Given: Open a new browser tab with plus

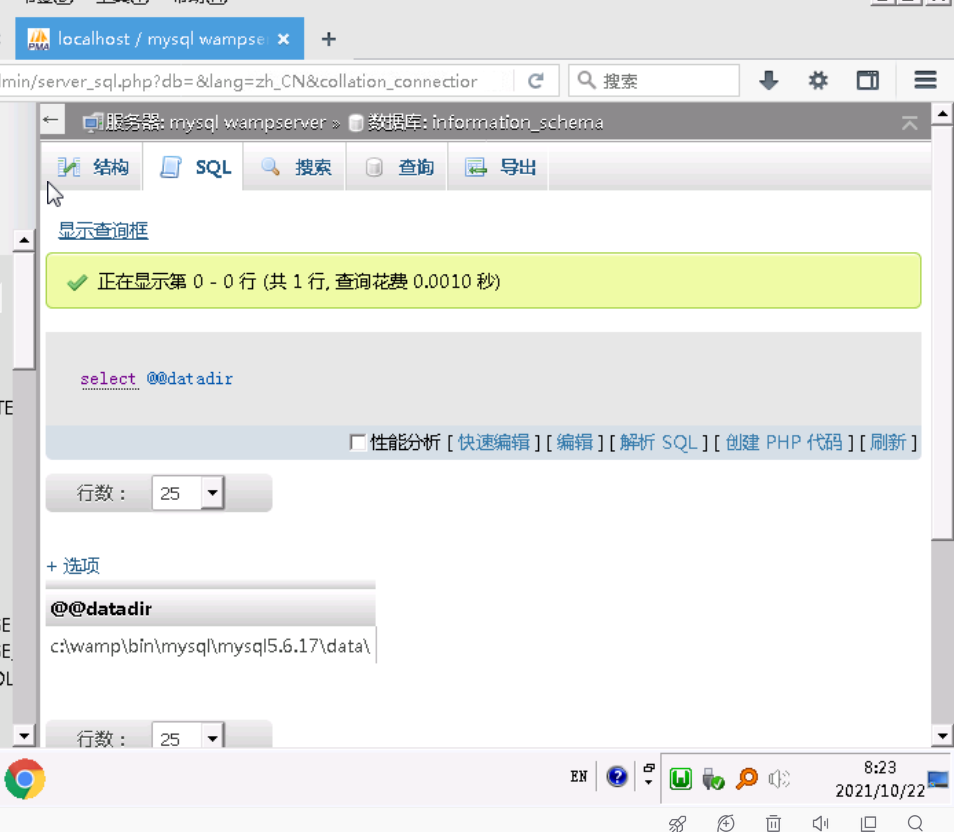Looking at the screenshot, I should click(329, 39).
